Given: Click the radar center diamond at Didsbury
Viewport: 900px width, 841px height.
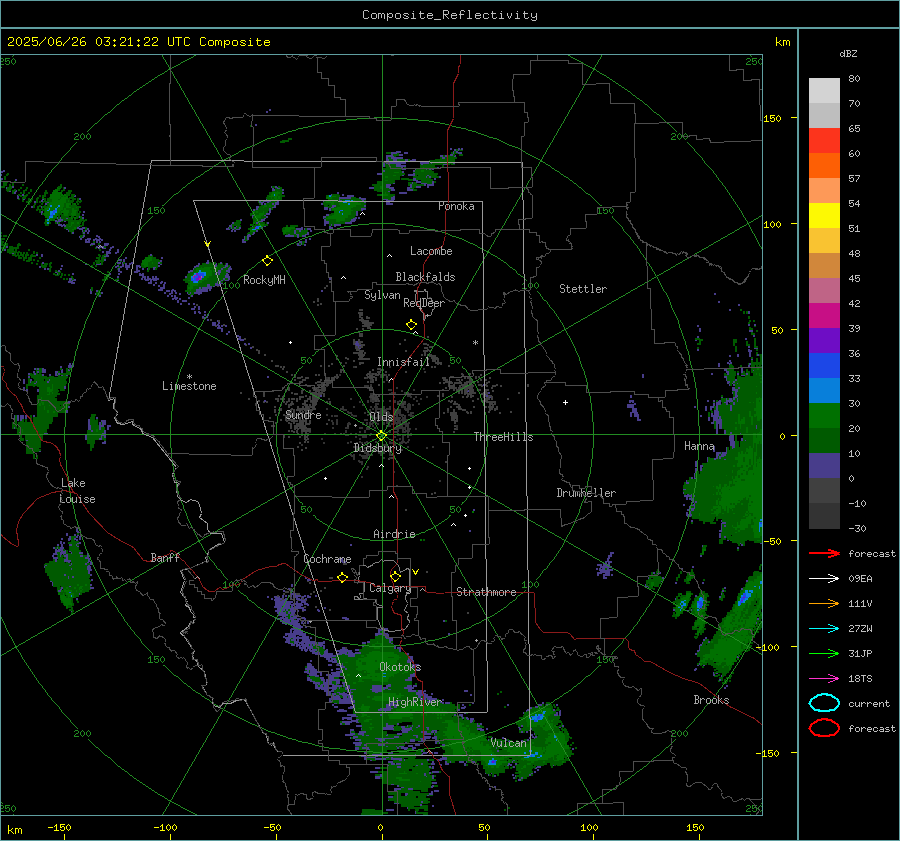Looking at the screenshot, I should point(381,435).
